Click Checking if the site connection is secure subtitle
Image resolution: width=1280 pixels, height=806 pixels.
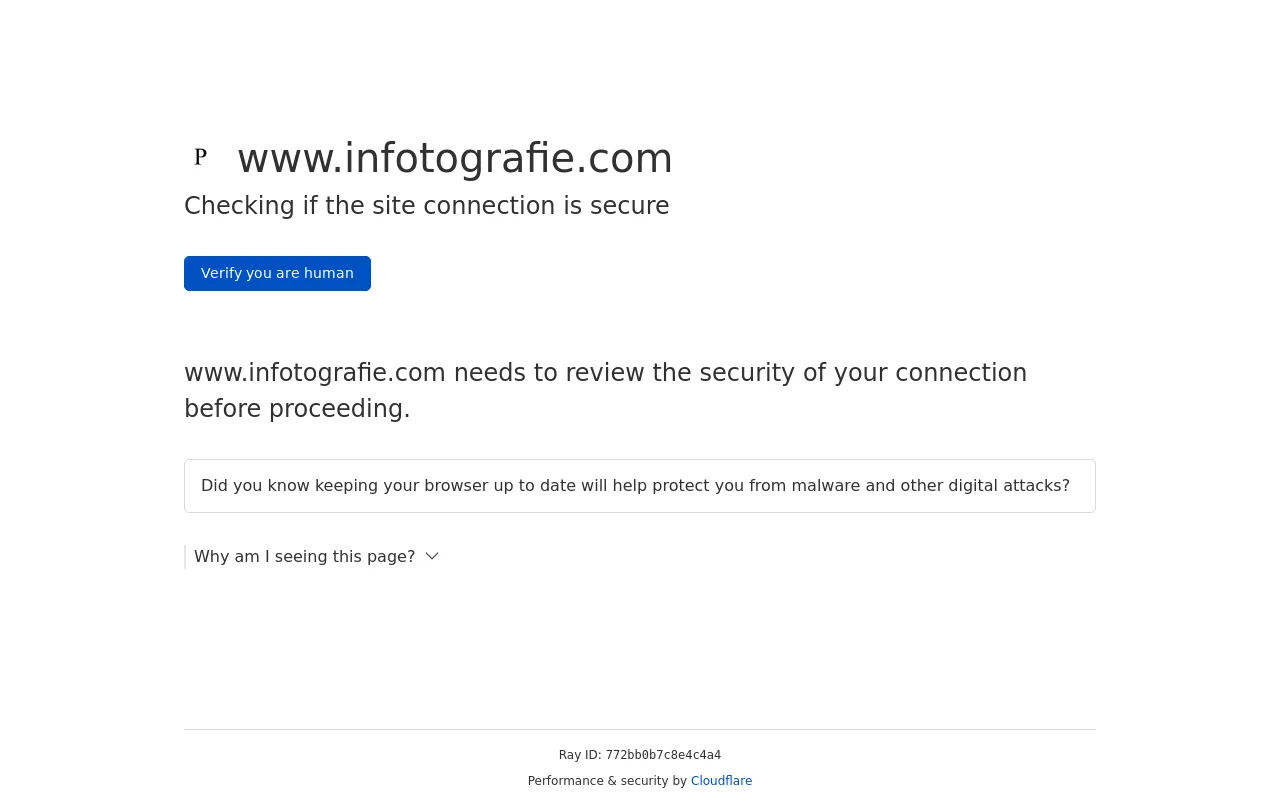pos(427,206)
